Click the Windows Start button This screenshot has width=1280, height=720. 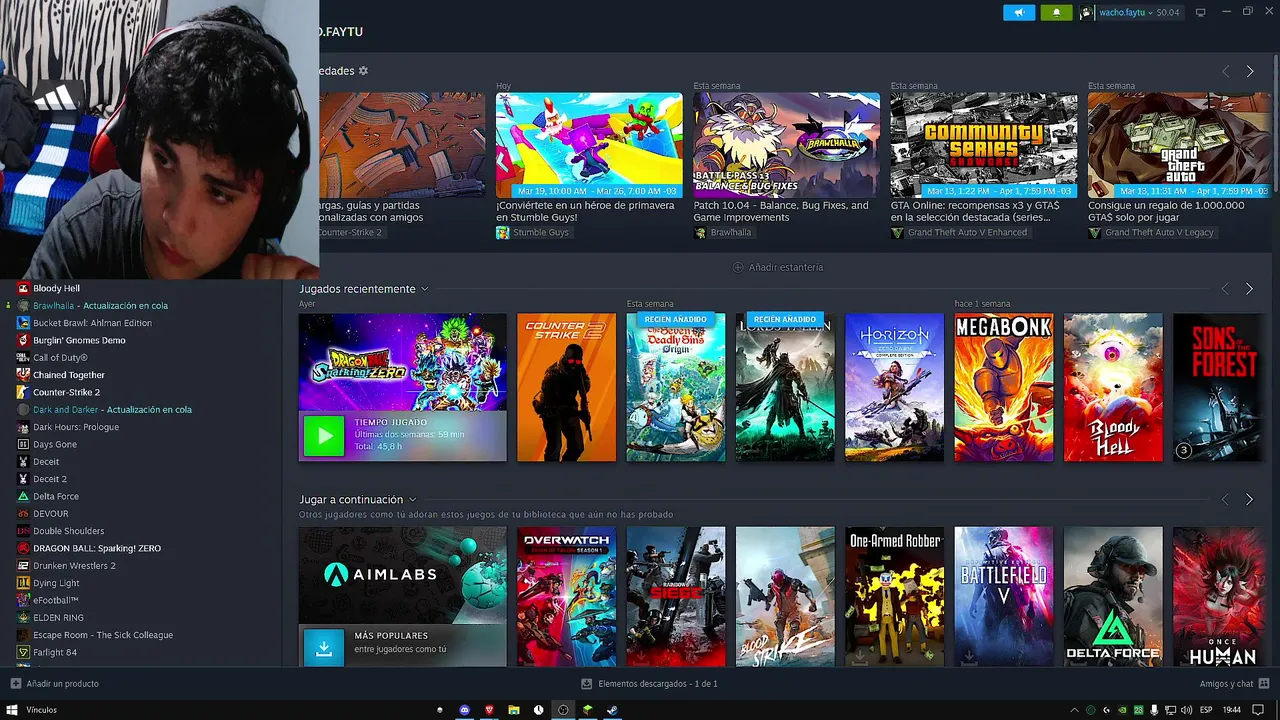click(x=13, y=710)
